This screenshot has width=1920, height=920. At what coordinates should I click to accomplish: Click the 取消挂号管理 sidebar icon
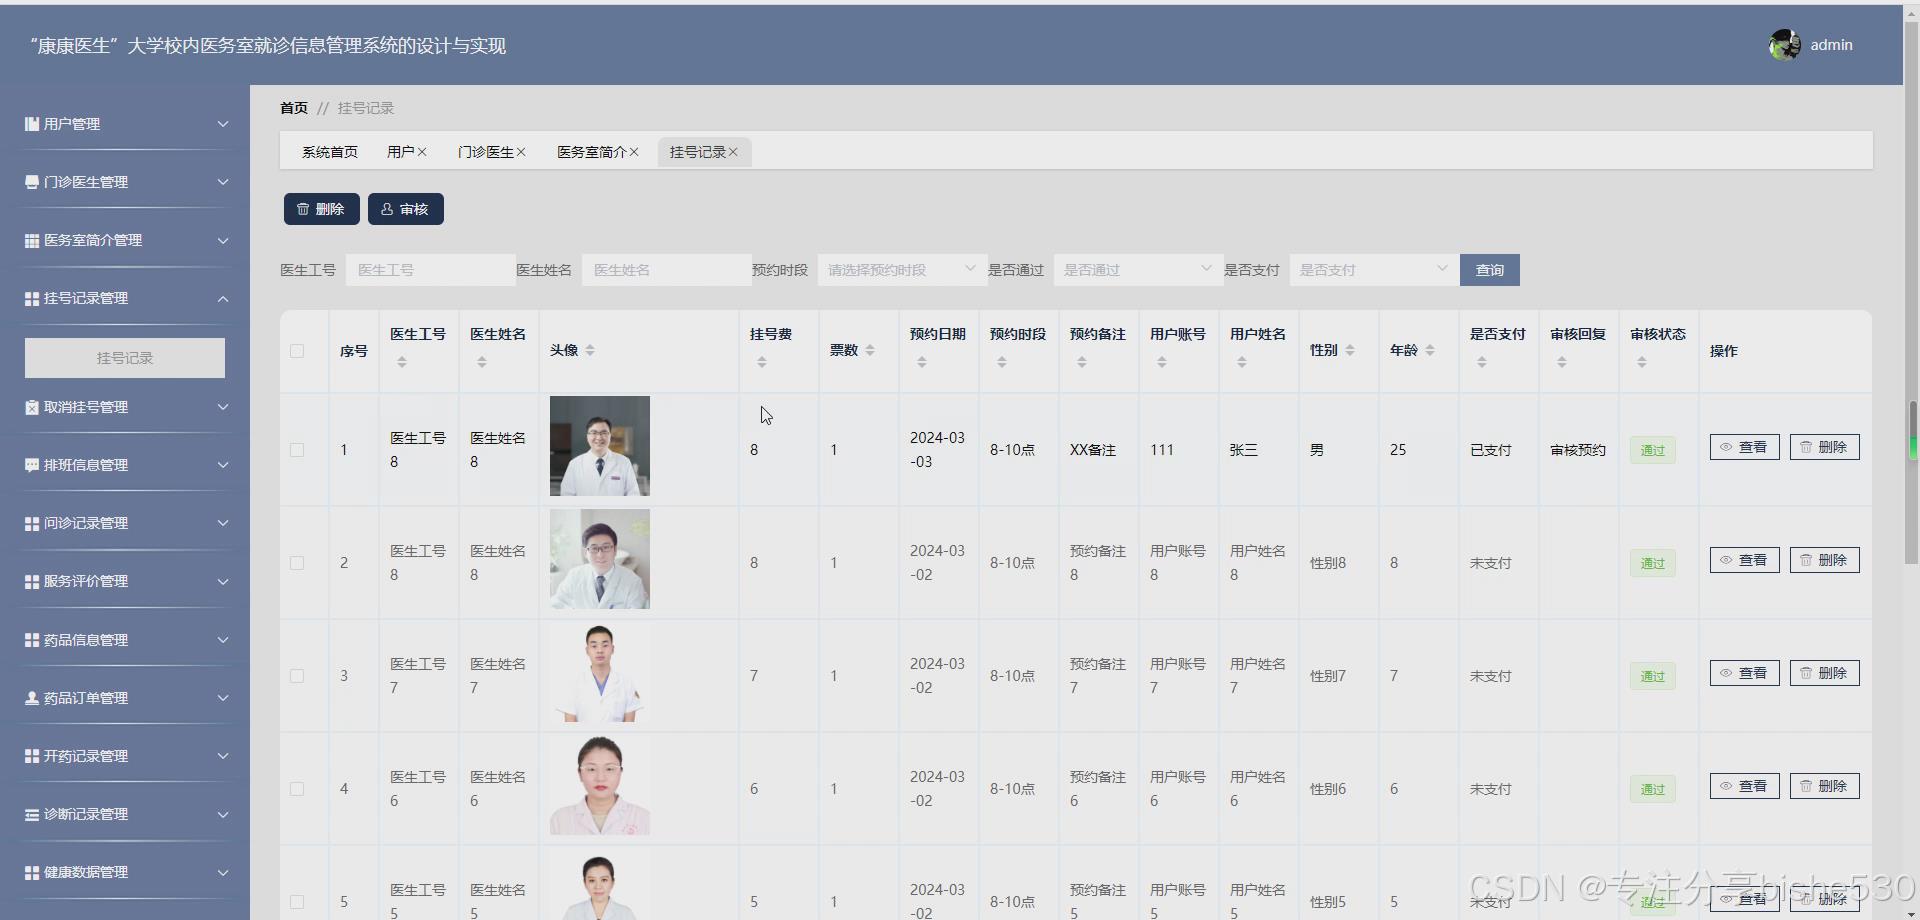coord(32,407)
